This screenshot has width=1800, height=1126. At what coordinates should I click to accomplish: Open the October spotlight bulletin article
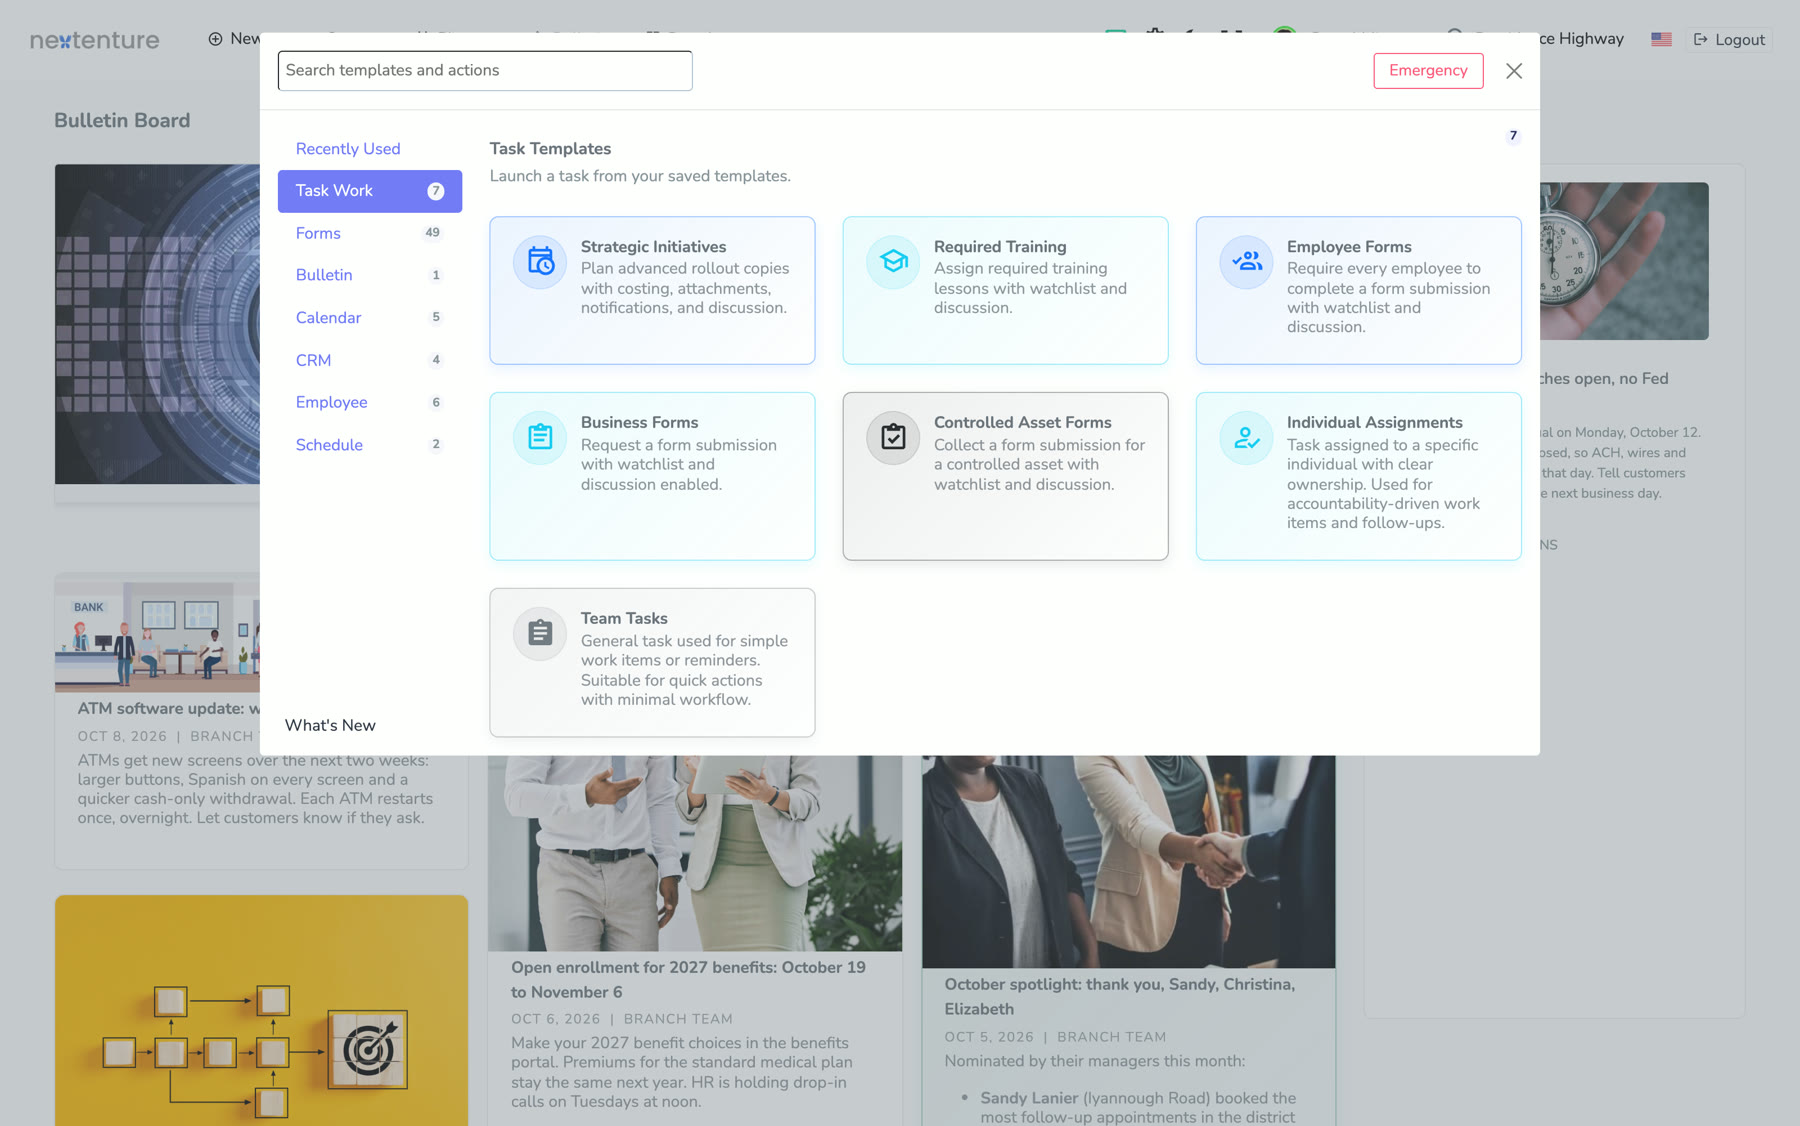point(1120,997)
